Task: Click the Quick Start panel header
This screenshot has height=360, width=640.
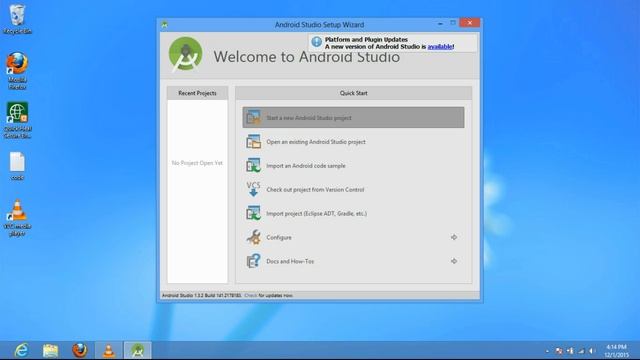Action: pos(353,93)
